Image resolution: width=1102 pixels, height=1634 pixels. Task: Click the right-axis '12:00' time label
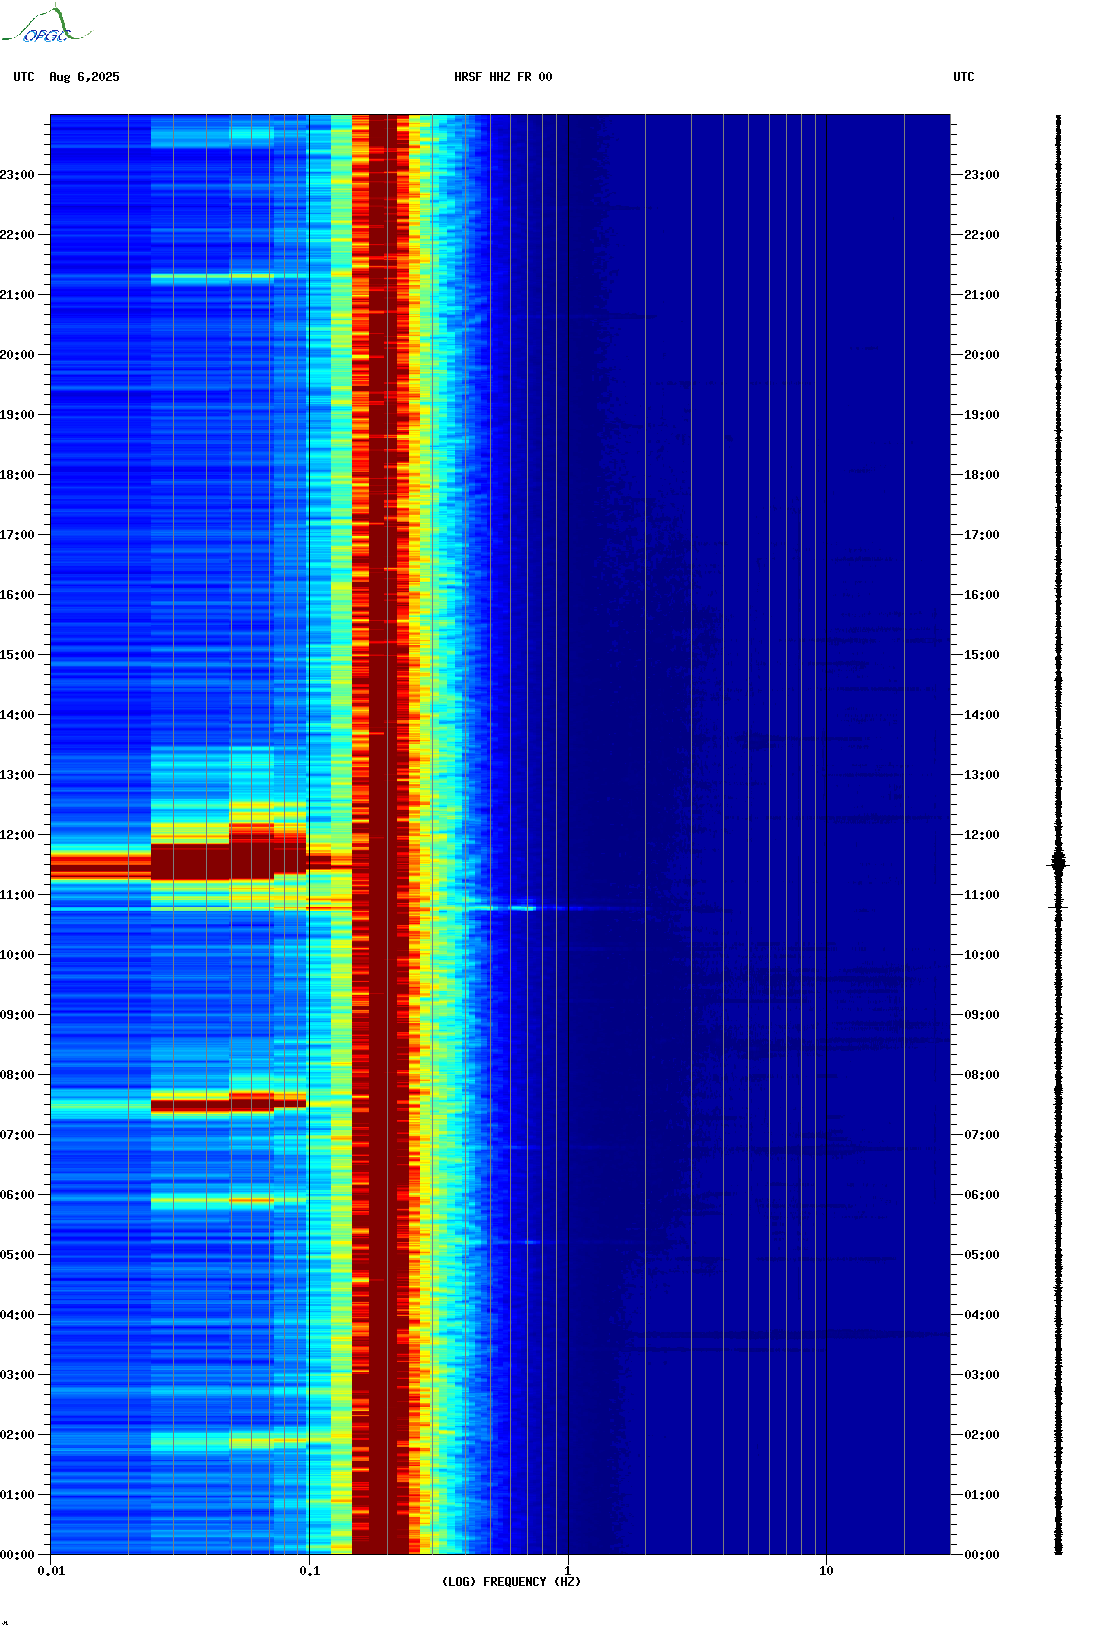pyautogui.click(x=982, y=835)
